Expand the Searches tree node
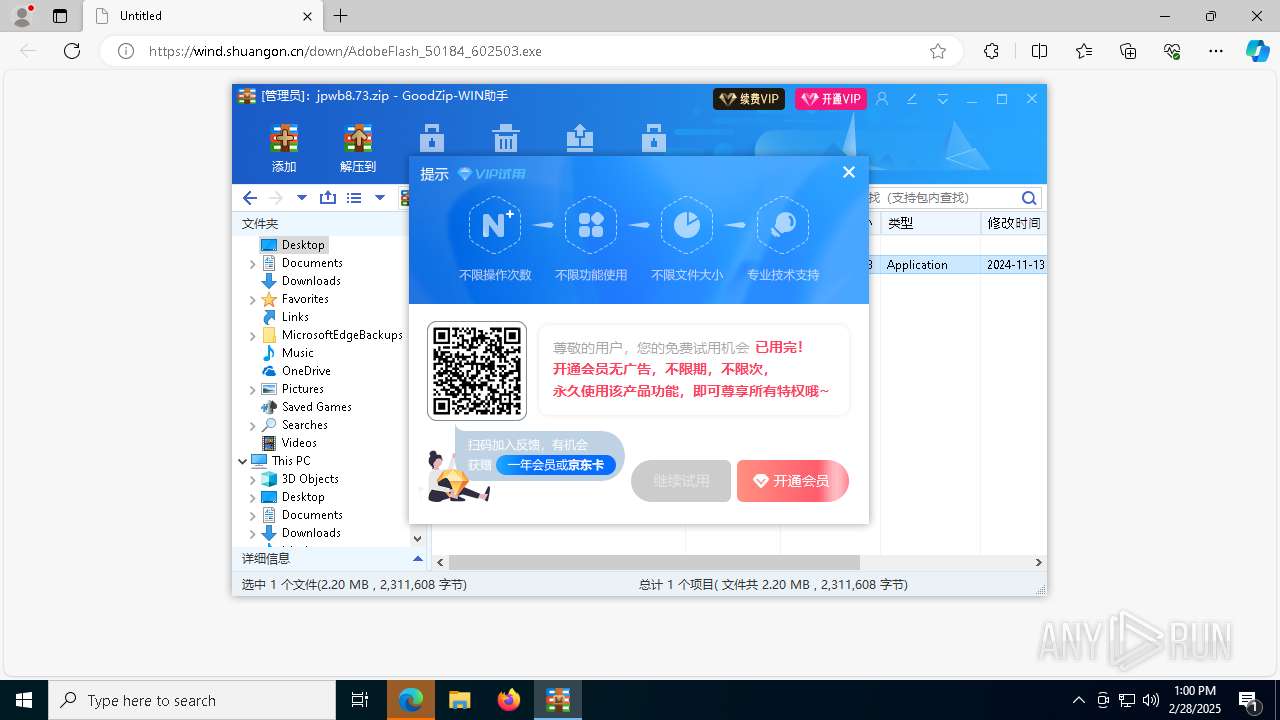1280x720 pixels. point(252,425)
